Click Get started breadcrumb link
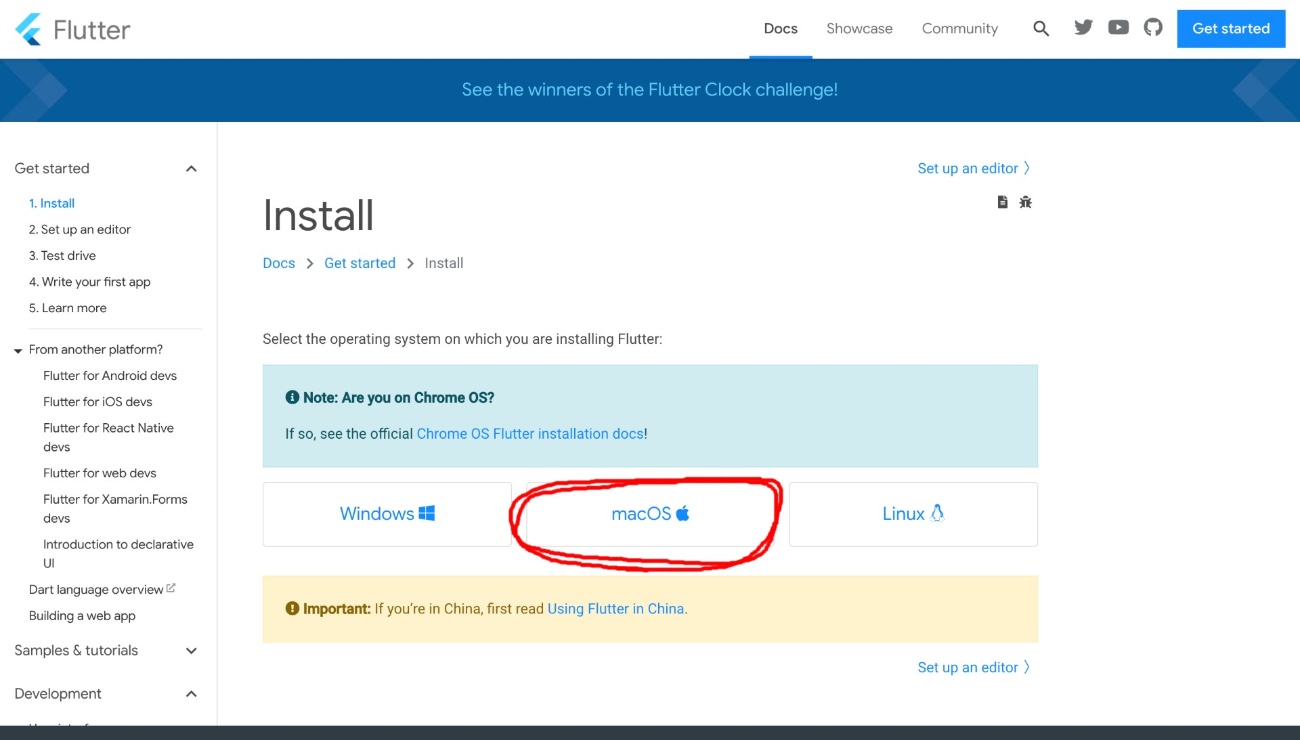 coord(360,263)
